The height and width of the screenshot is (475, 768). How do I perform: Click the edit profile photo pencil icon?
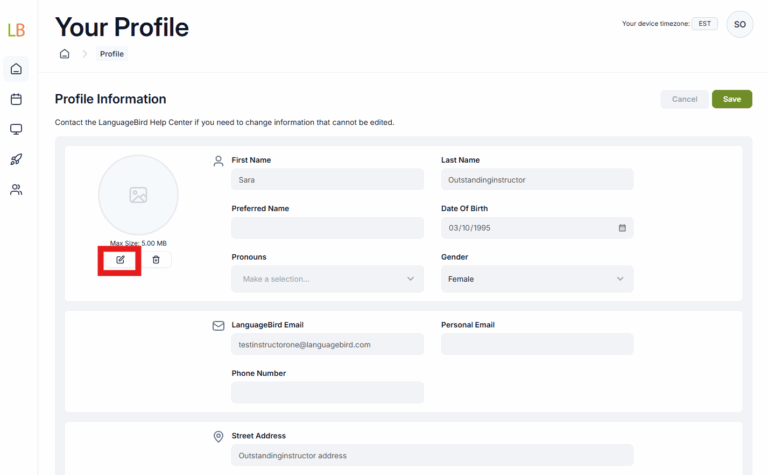(120, 260)
